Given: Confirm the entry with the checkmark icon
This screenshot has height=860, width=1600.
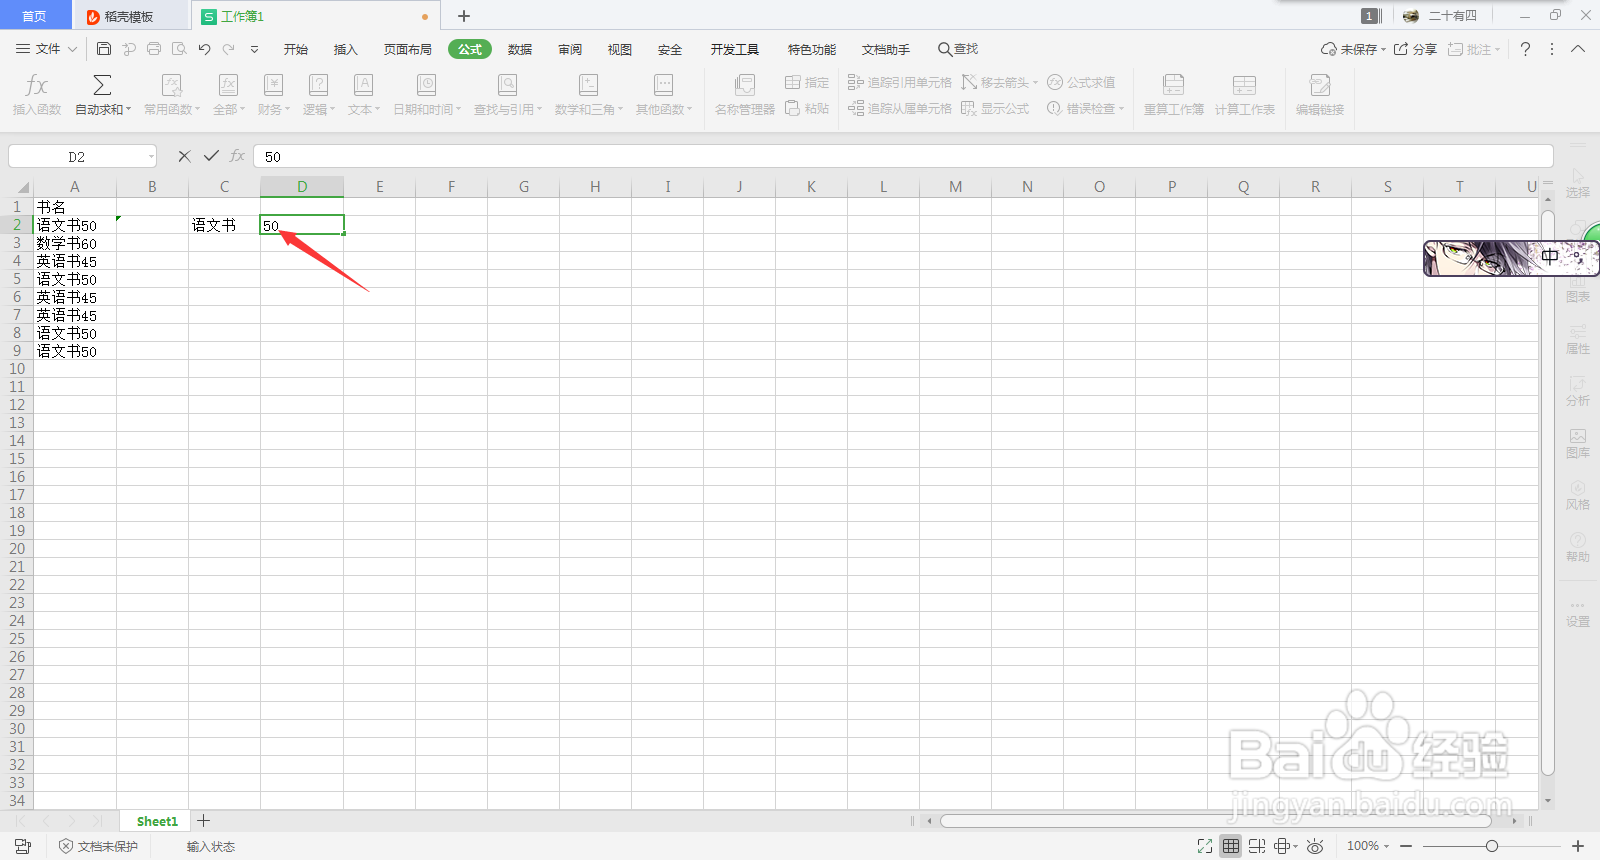Looking at the screenshot, I should click(211, 156).
